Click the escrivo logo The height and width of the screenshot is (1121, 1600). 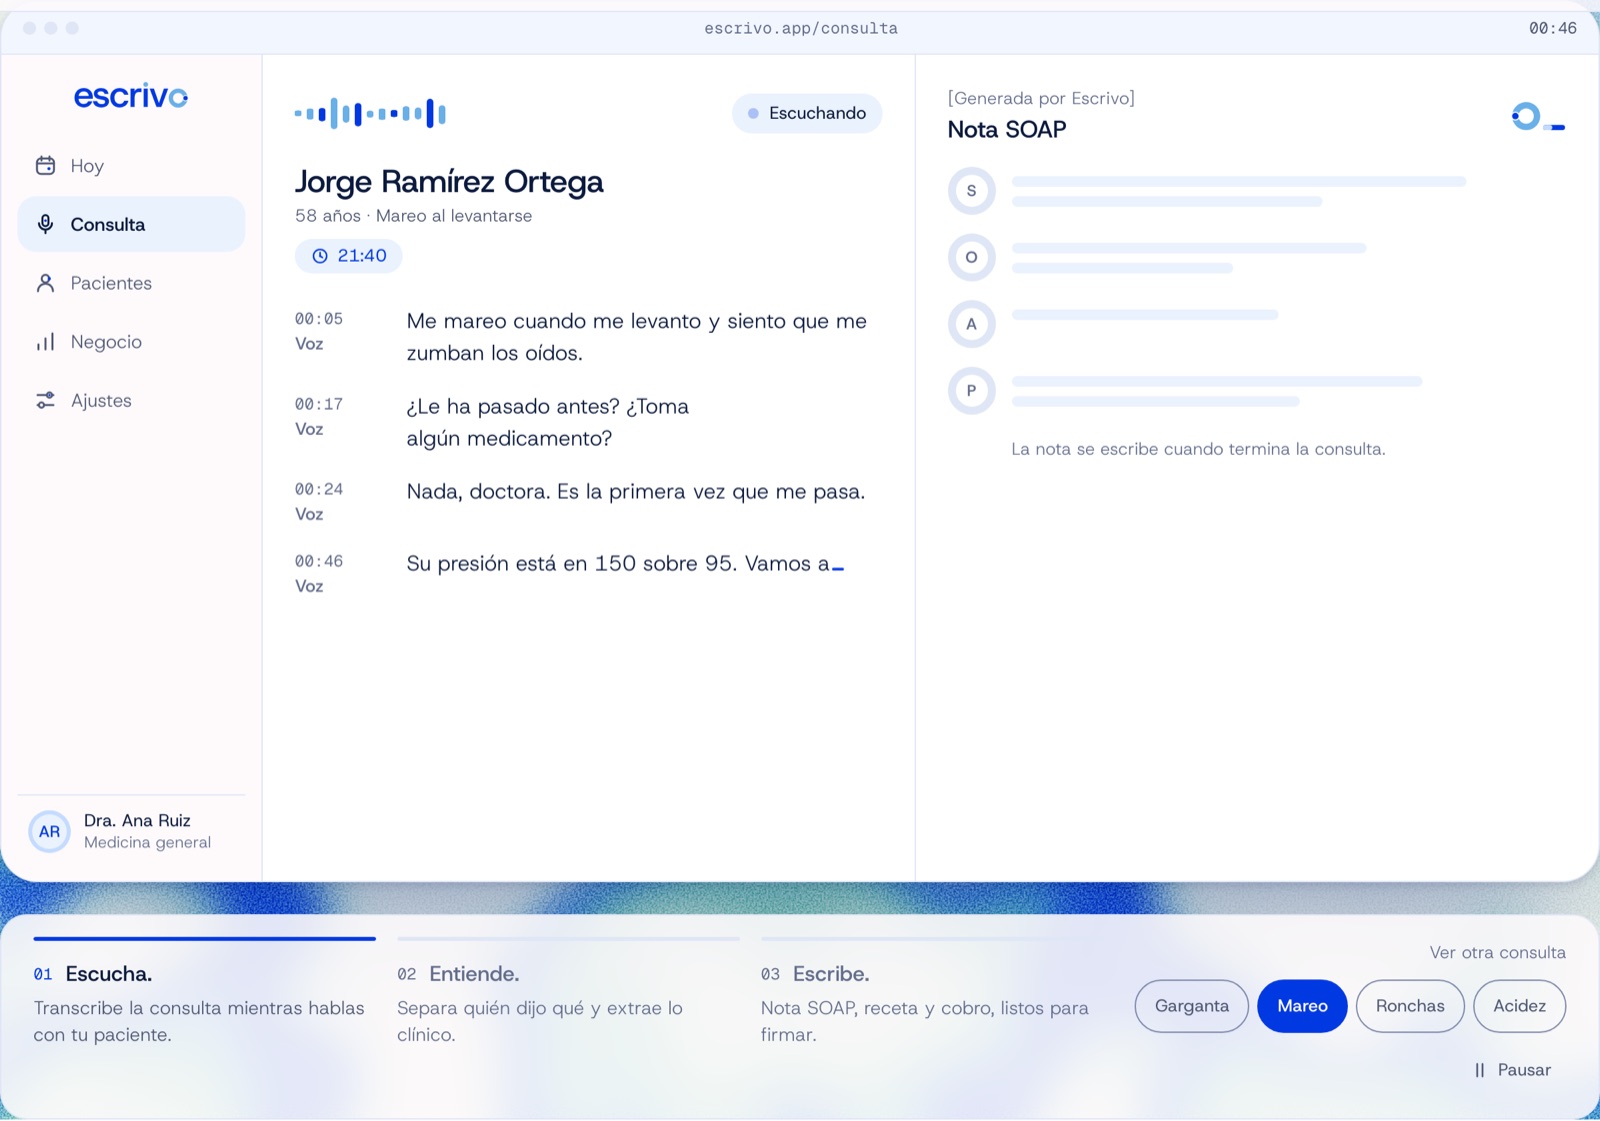pyautogui.click(x=131, y=96)
